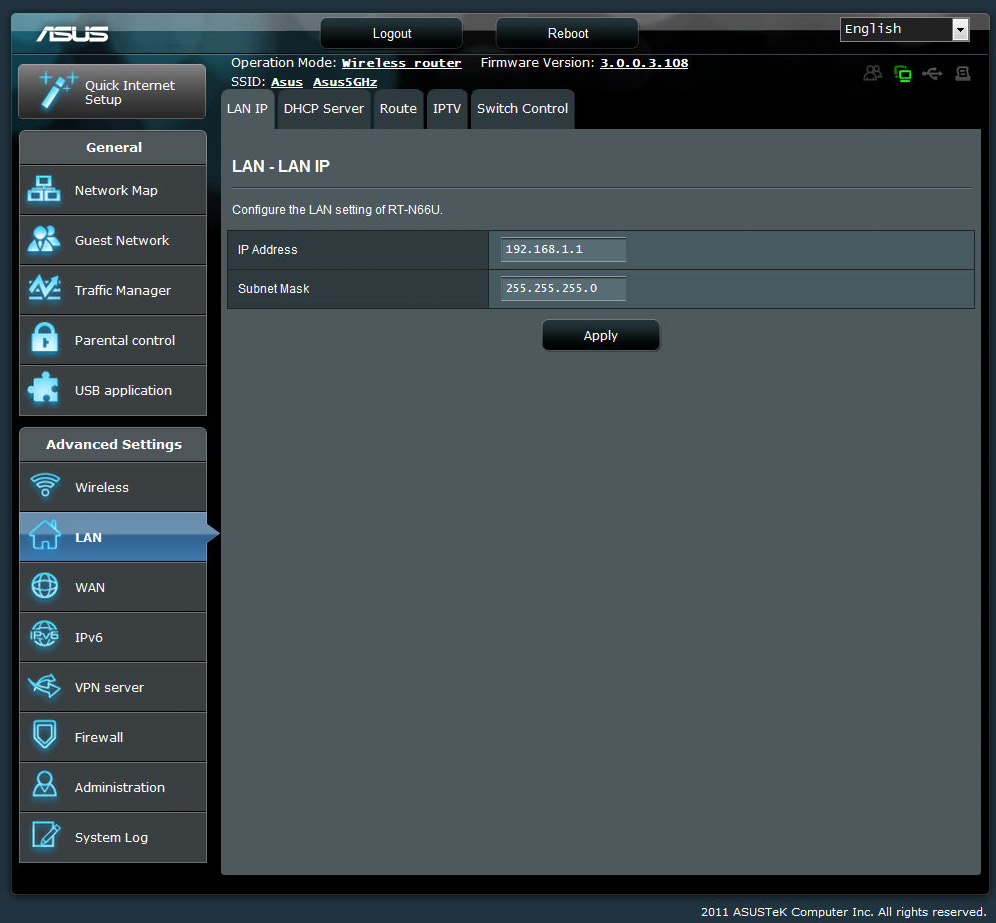Click the IP Address input field

tap(563, 249)
